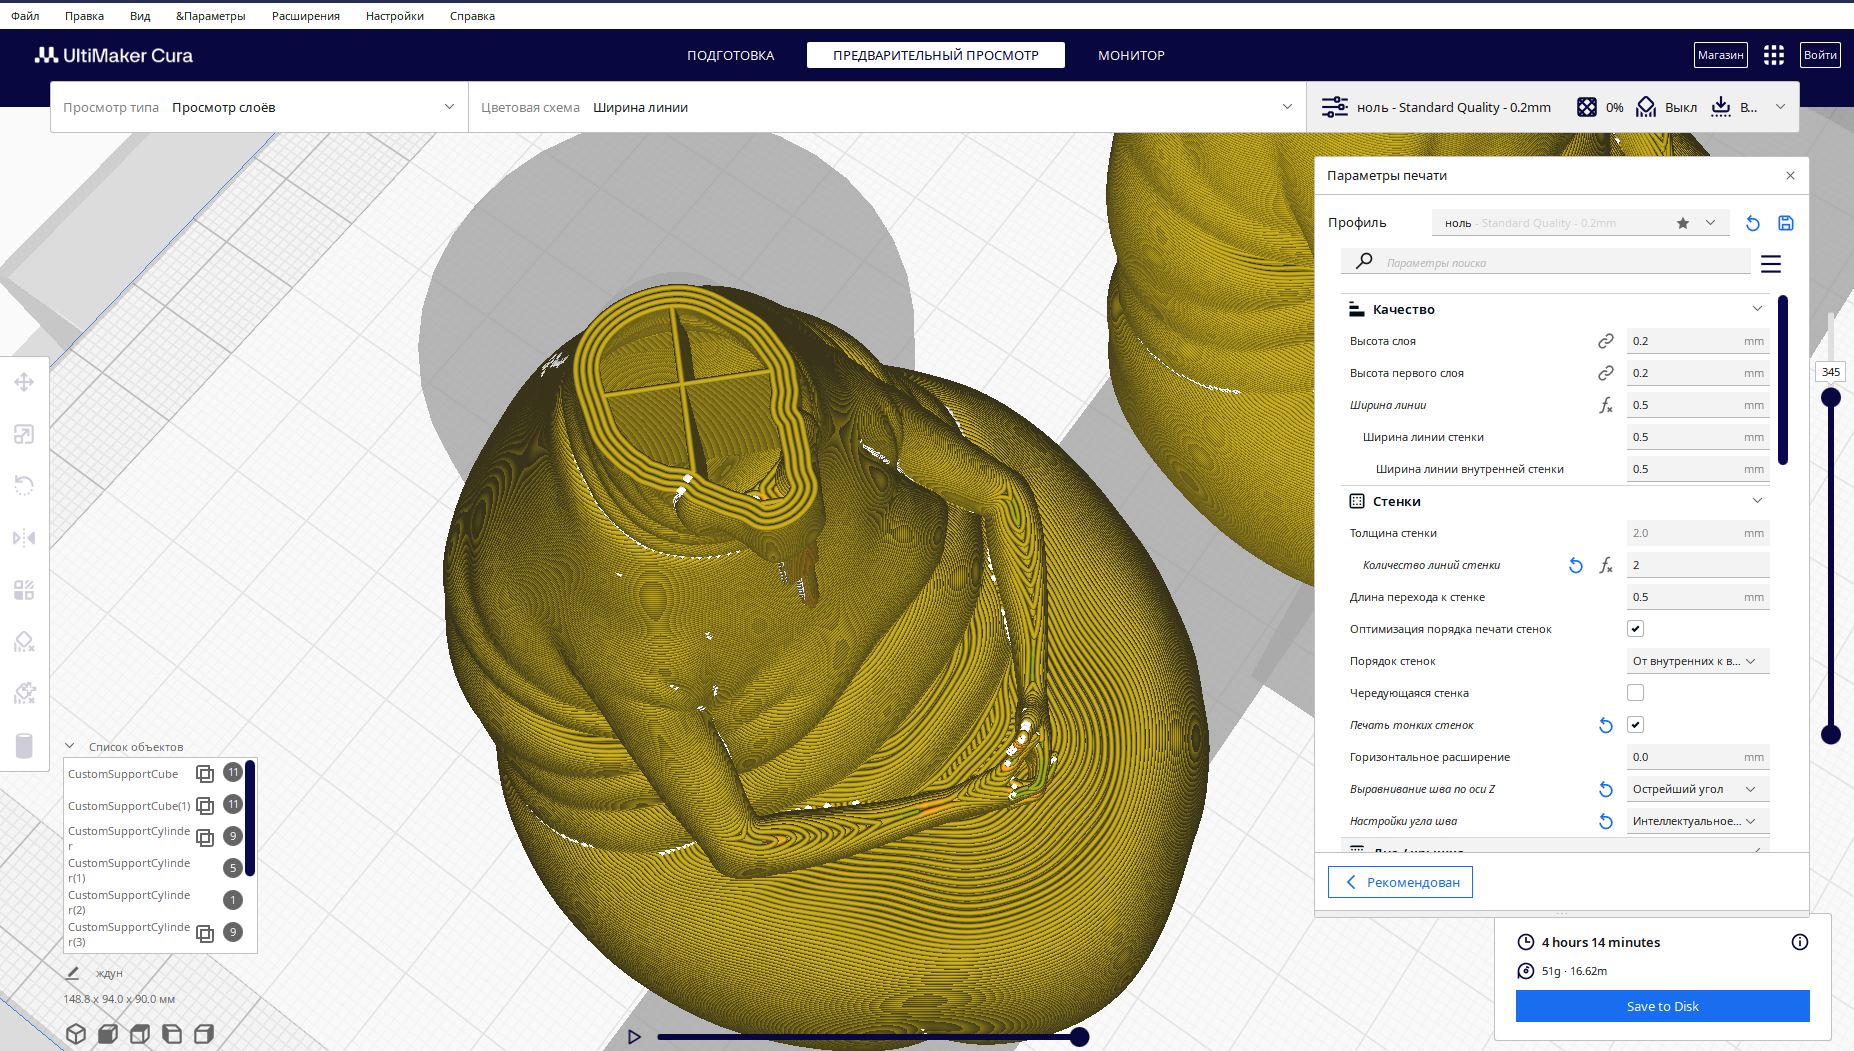Disable wall print order optimization checkbox

[x=1635, y=629]
